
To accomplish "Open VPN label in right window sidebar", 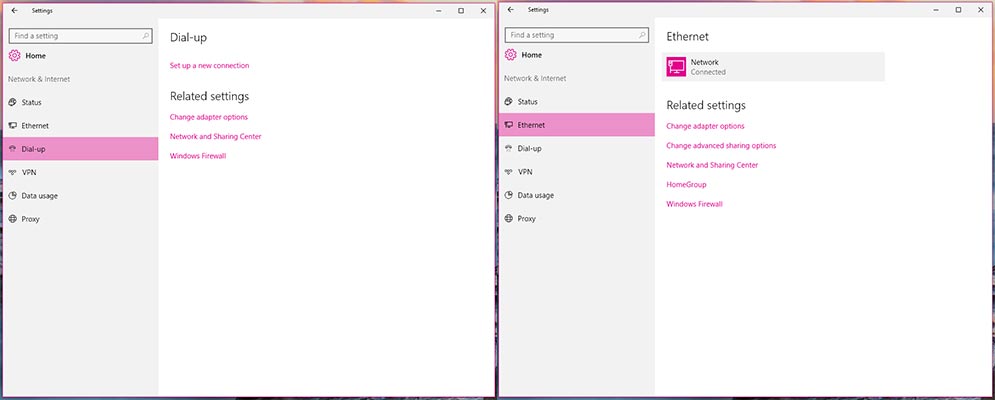I will 525,171.
